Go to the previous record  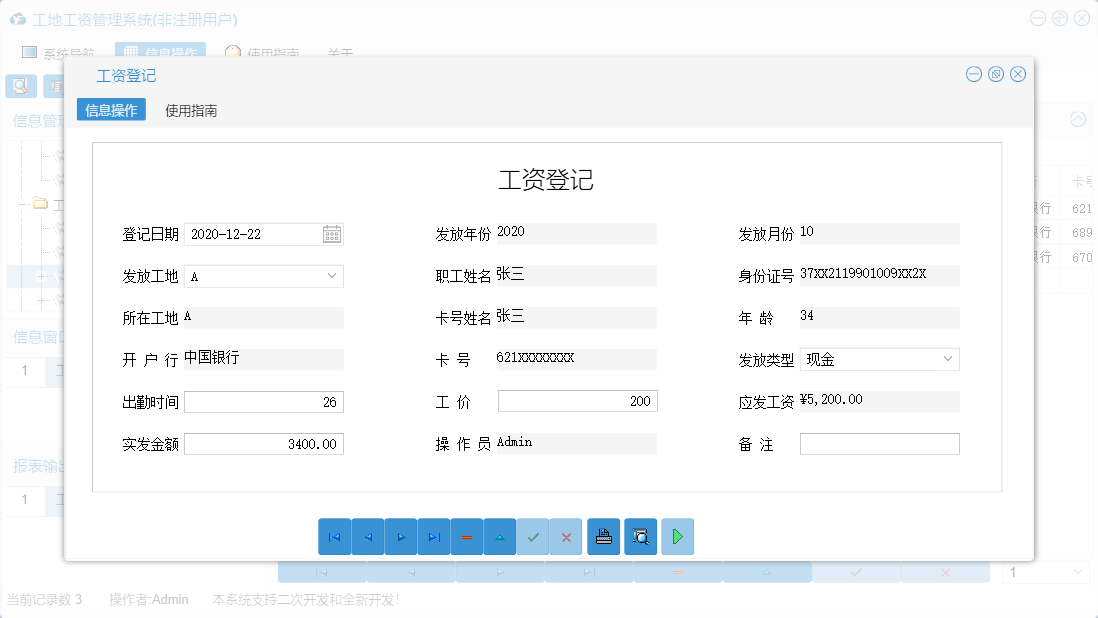pos(368,537)
